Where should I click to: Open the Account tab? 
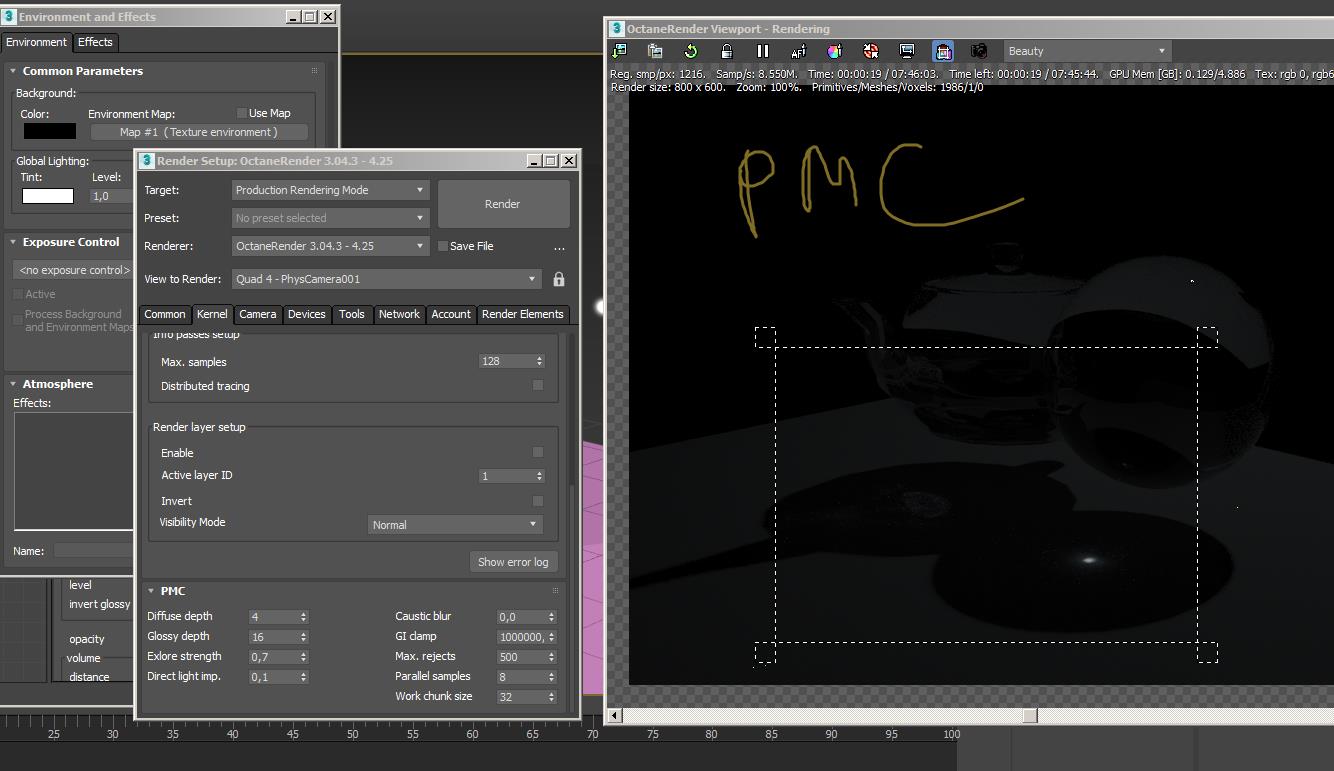(451, 314)
